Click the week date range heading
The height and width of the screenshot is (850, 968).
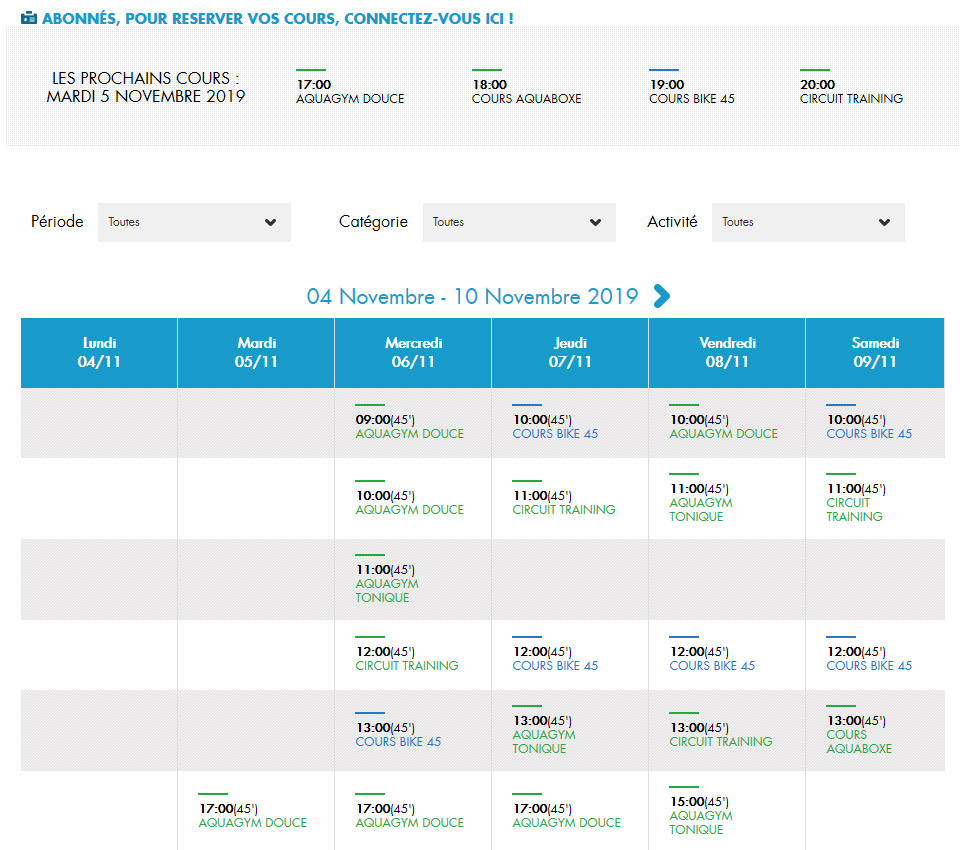pyautogui.click(x=472, y=297)
